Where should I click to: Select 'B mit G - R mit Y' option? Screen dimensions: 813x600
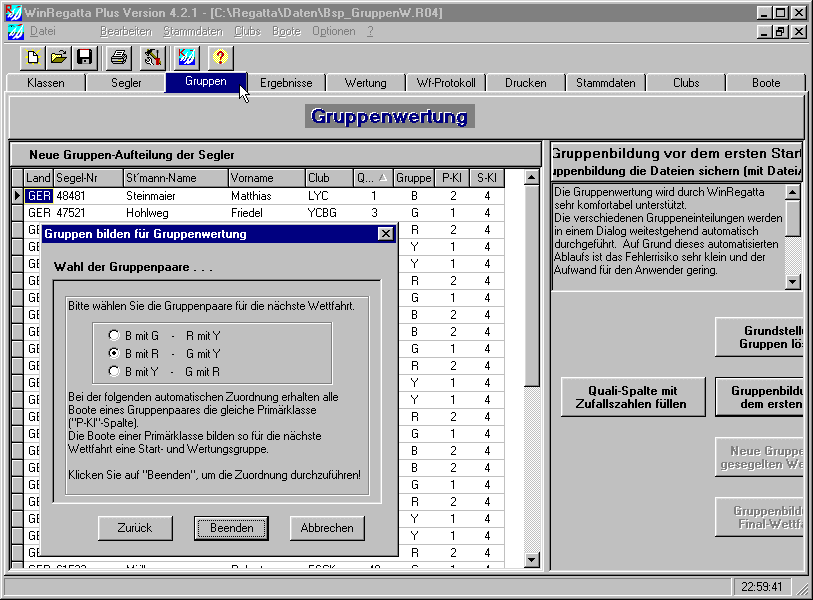tap(115, 335)
